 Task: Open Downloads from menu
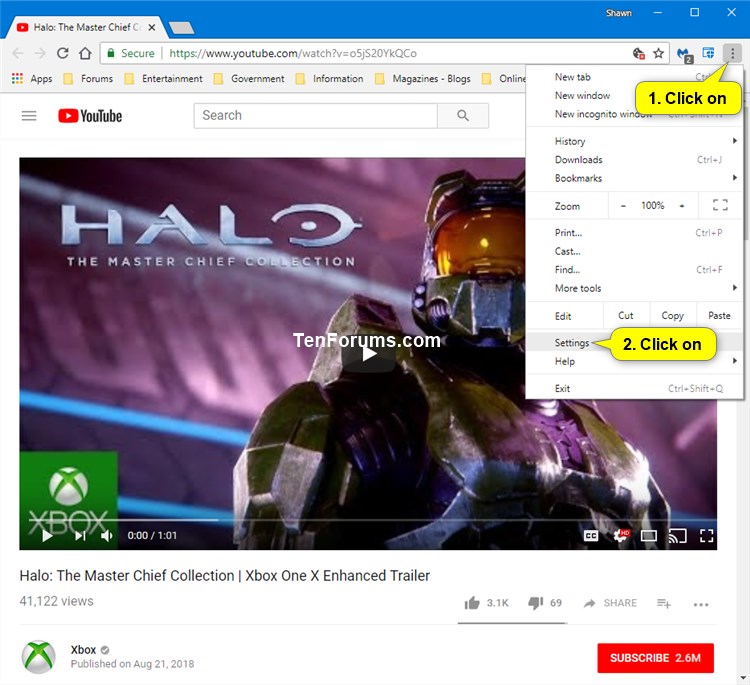(x=634, y=160)
